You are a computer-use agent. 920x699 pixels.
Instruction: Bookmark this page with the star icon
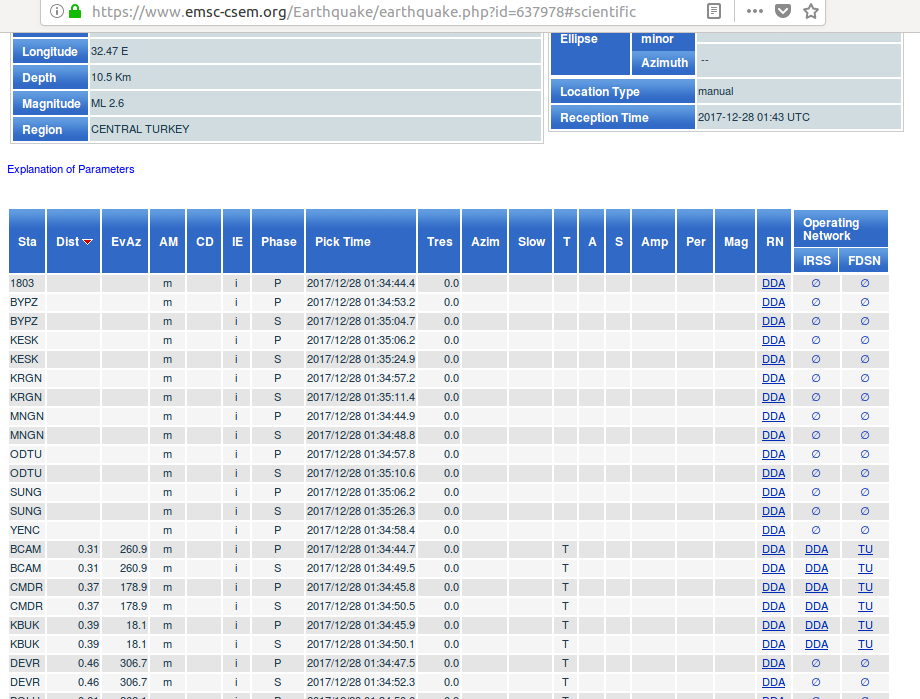click(810, 11)
